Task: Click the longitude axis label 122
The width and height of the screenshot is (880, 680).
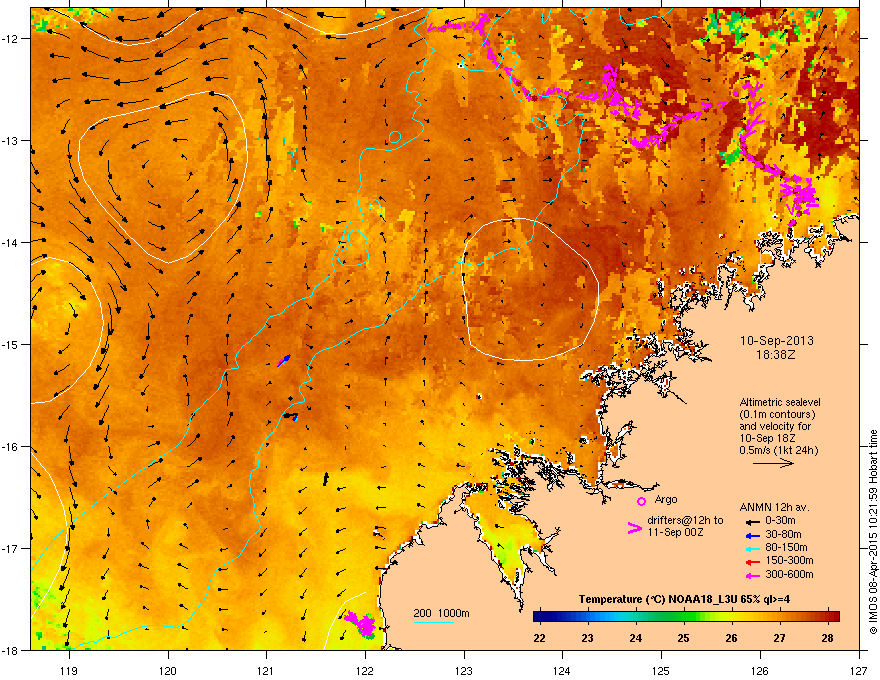Action: 365,672
